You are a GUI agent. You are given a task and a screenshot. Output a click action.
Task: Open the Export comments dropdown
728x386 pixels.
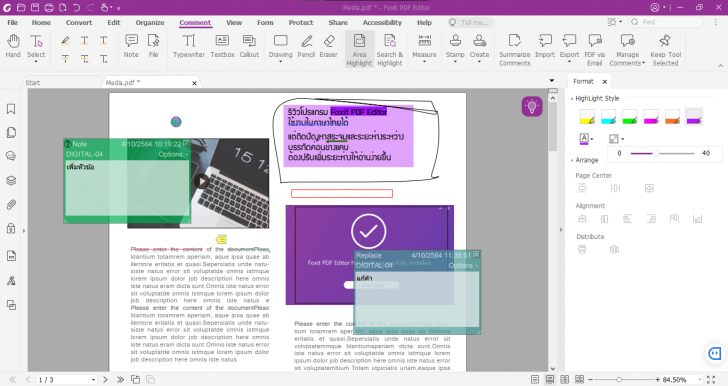tap(569, 62)
